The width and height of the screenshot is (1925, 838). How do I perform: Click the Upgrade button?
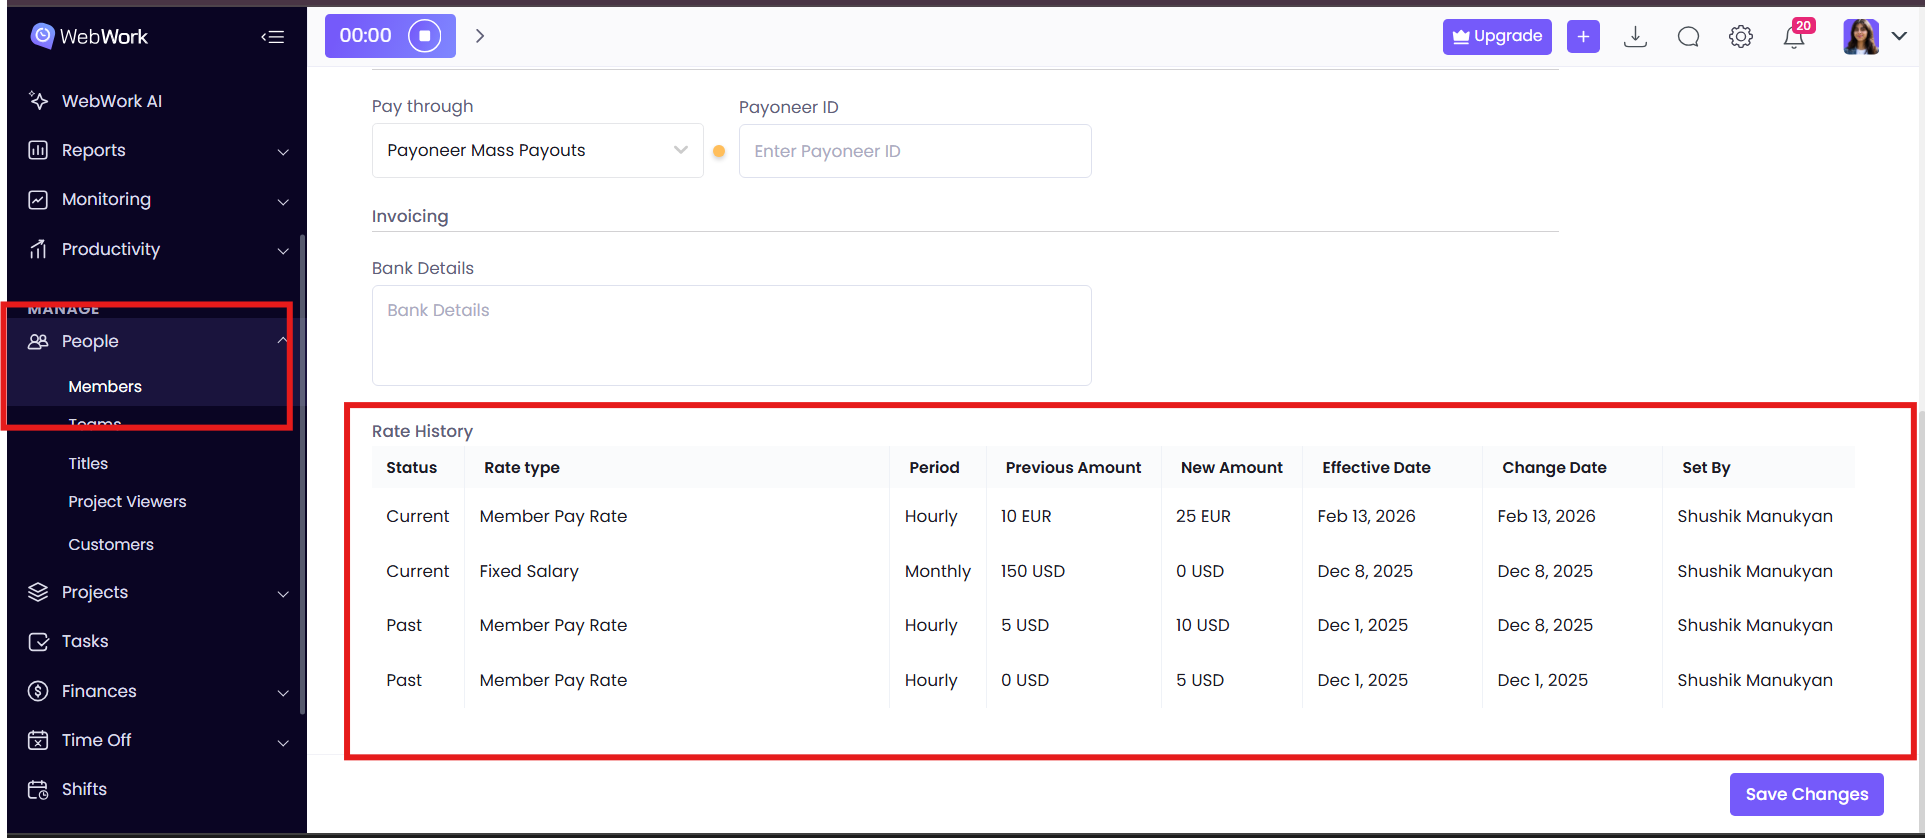tap(1497, 37)
